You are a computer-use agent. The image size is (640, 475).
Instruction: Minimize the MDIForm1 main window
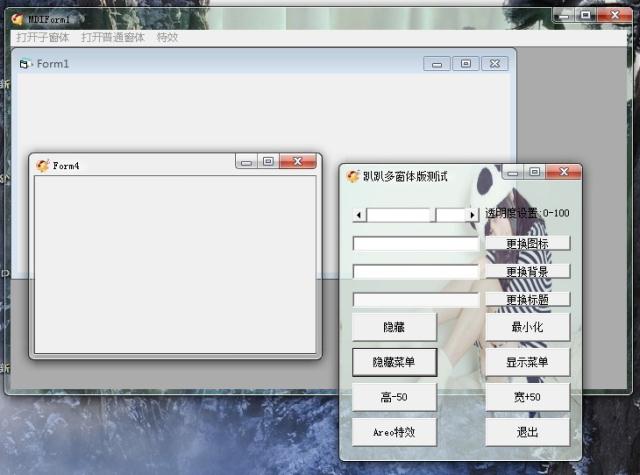[x=564, y=16]
